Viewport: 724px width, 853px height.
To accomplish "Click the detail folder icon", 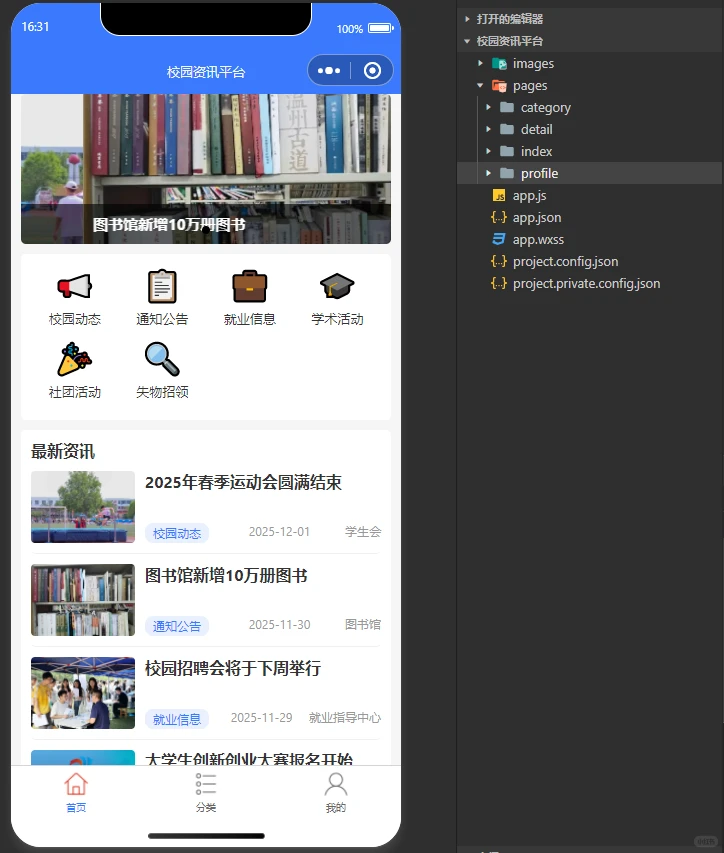I will (507, 129).
